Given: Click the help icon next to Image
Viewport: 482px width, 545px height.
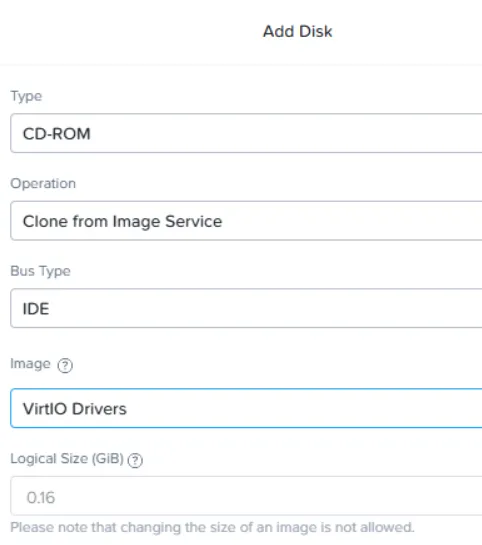Looking at the screenshot, I should [x=65, y=365].
